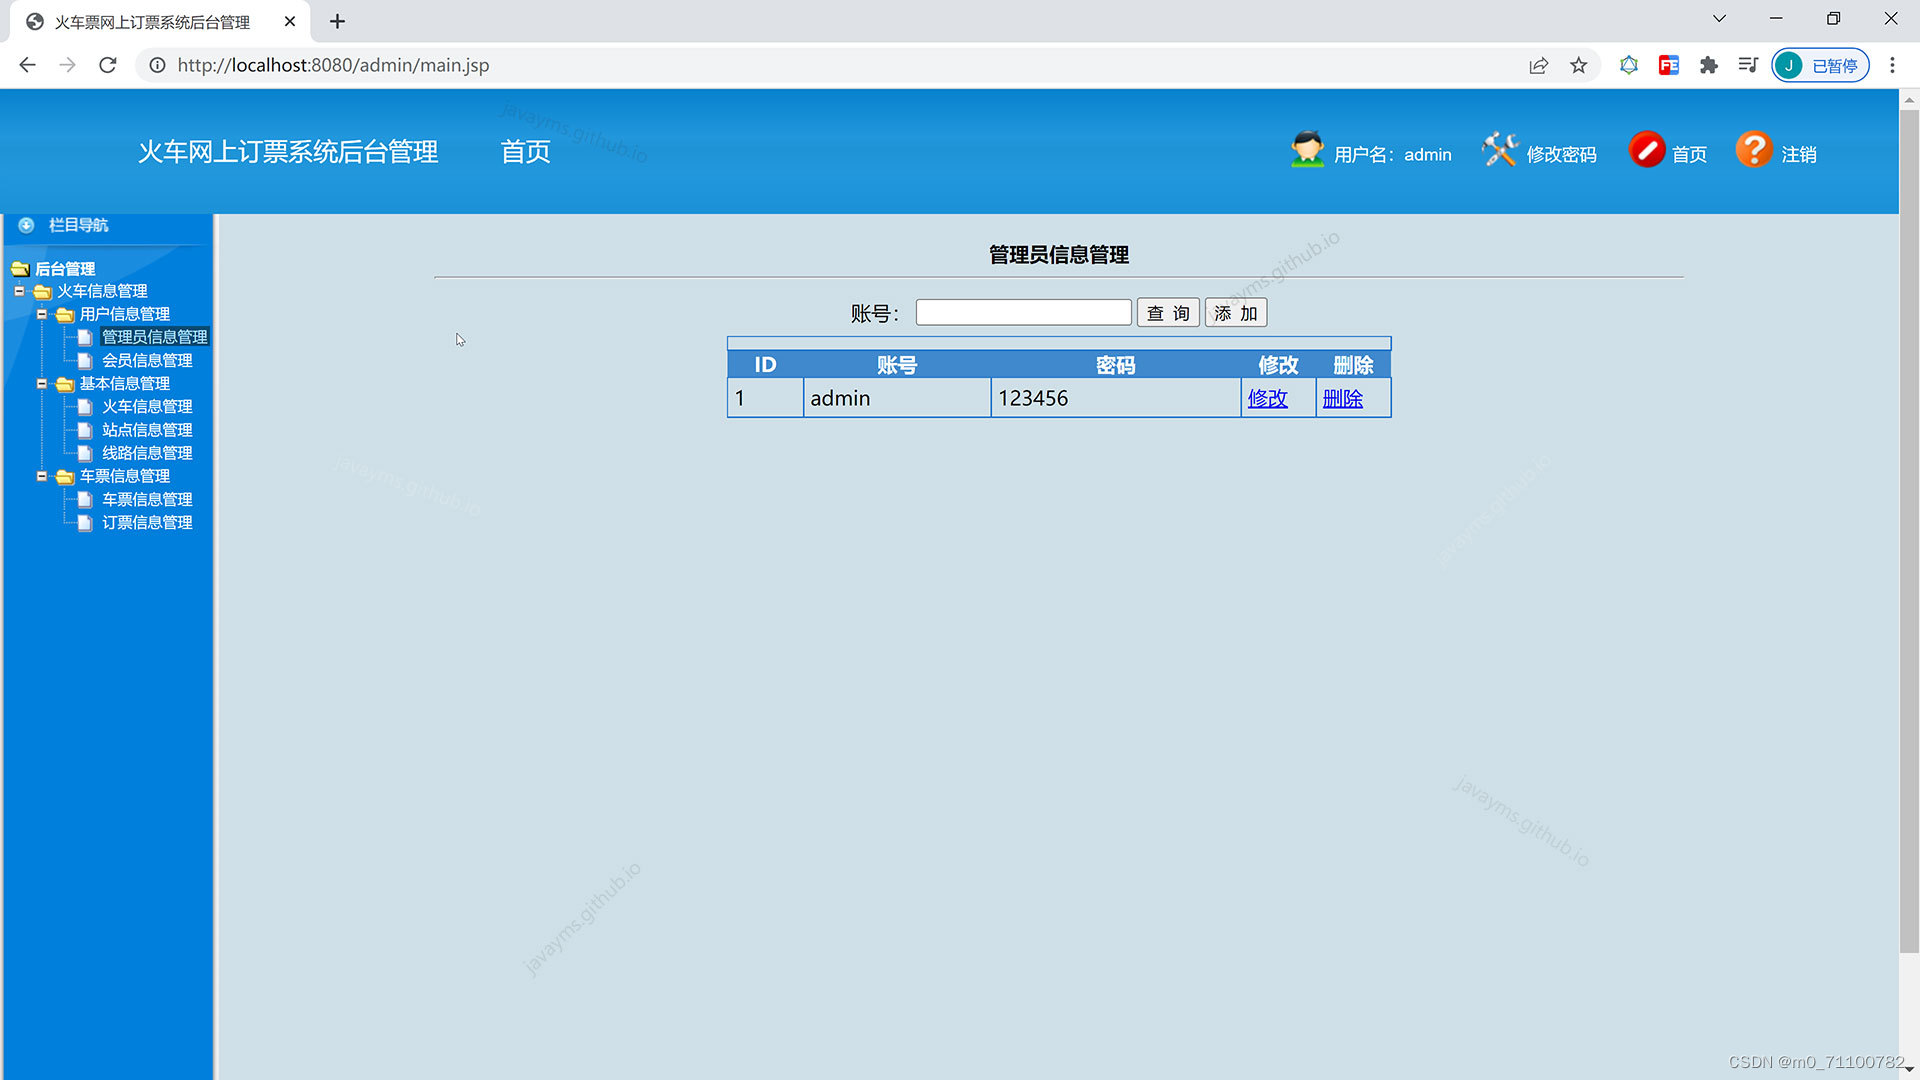Viewport: 1920px width, 1080px height.
Task: Click the 火车票网上订票系统后台管理 browser tab
Action: coord(160,22)
